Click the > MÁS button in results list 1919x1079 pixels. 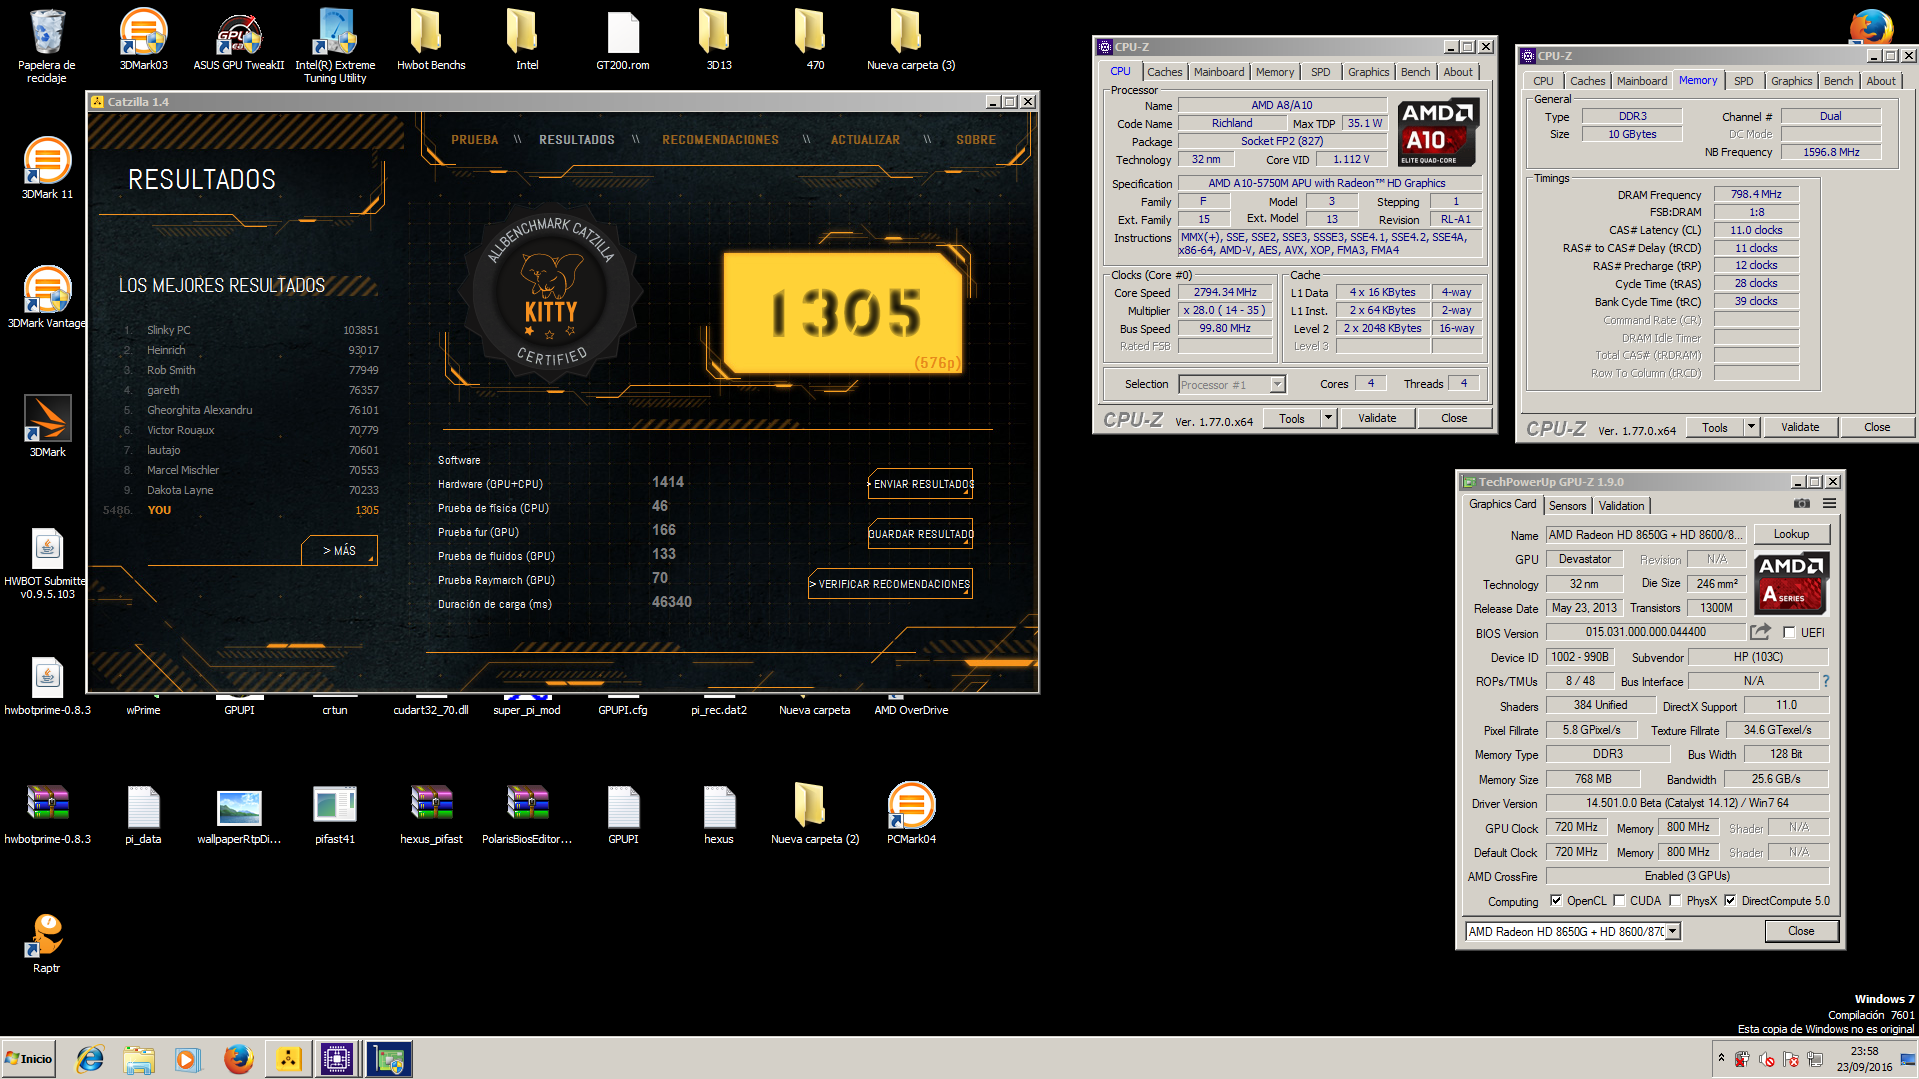pos(339,550)
